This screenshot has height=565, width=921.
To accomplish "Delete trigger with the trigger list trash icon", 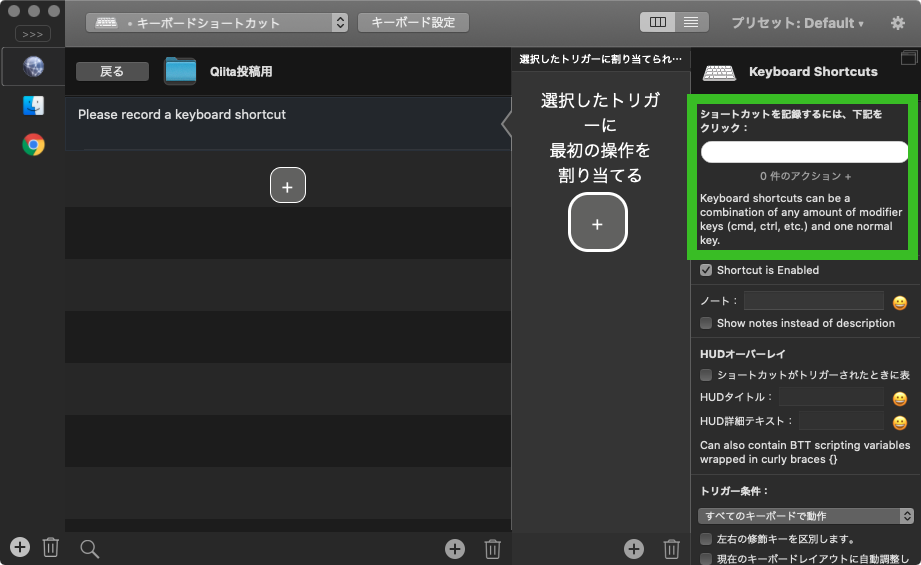I will [492, 549].
